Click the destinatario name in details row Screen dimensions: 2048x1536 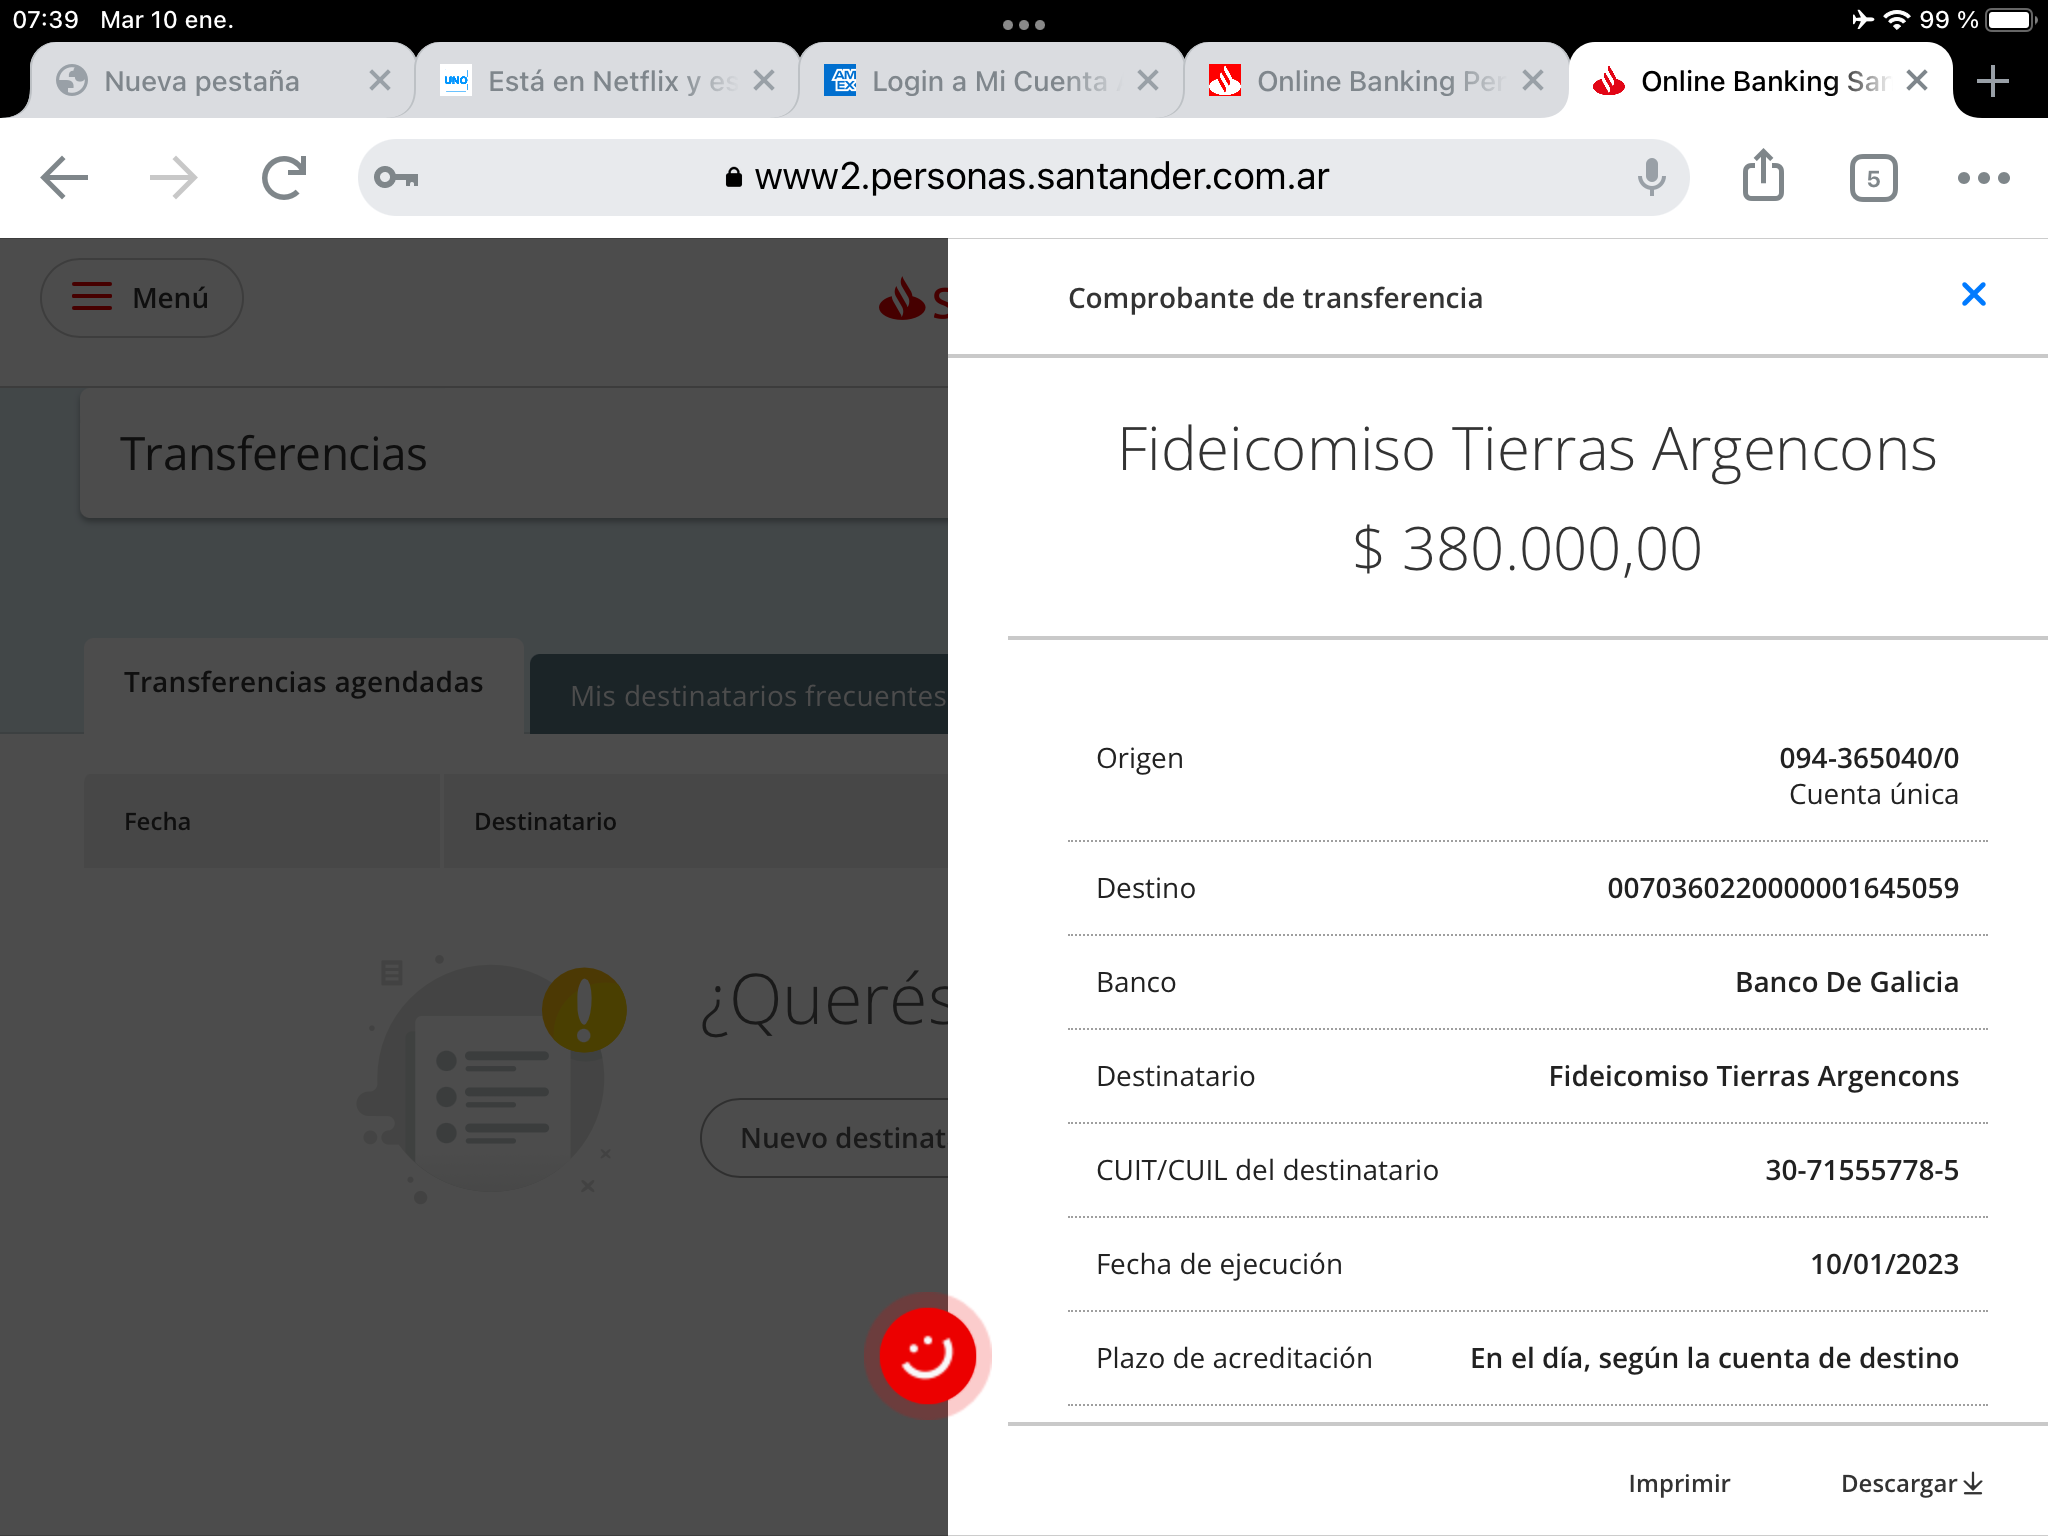tap(1753, 1076)
